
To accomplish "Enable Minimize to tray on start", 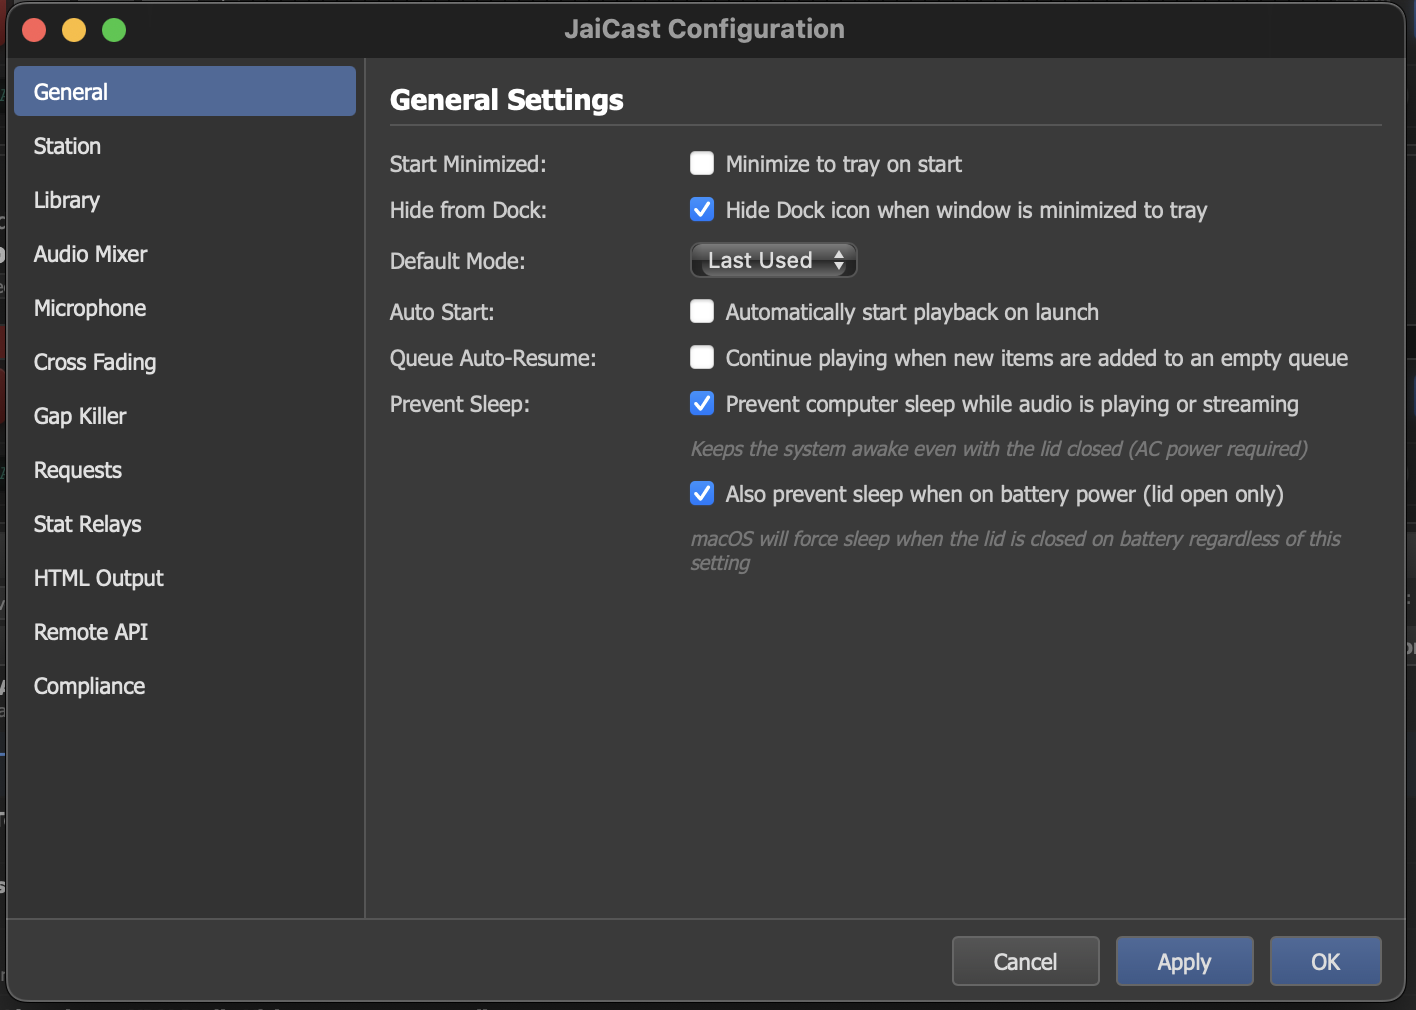I will [x=702, y=163].
